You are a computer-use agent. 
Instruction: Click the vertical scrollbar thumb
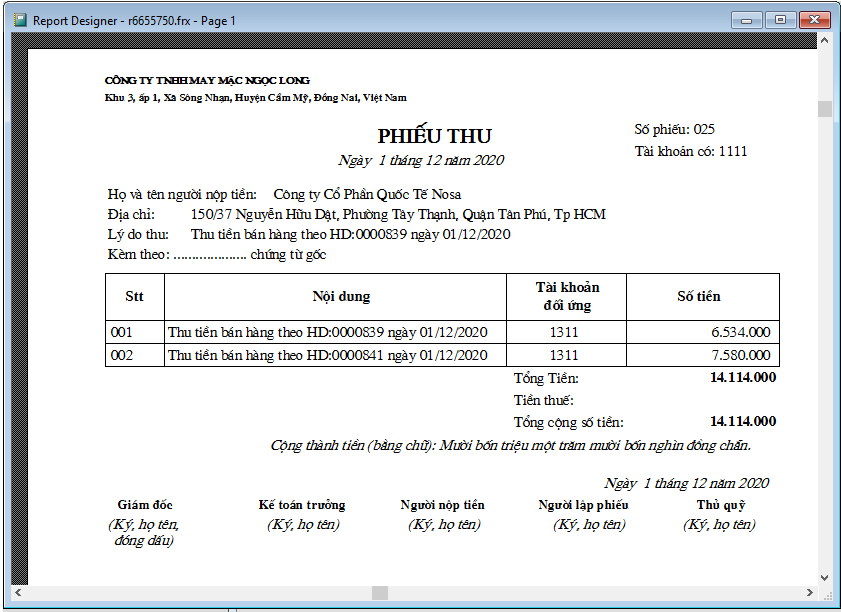(x=824, y=108)
